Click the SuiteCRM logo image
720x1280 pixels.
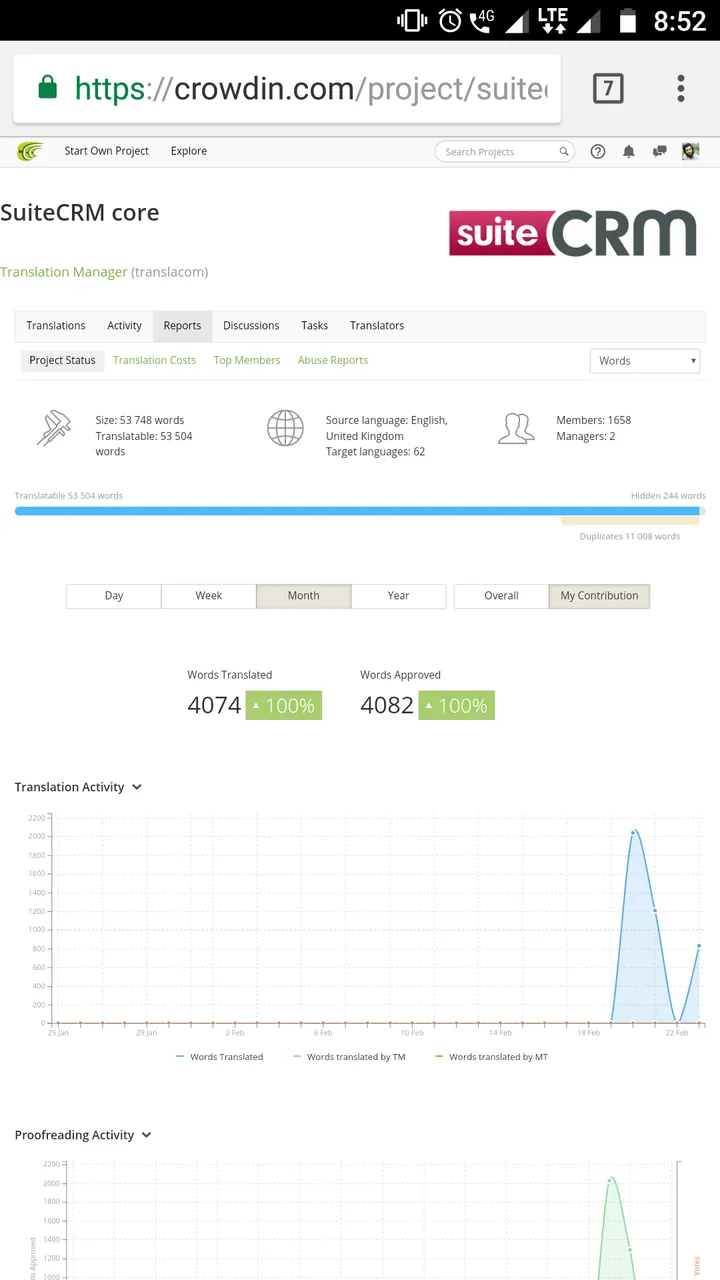[x=573, y=233]
